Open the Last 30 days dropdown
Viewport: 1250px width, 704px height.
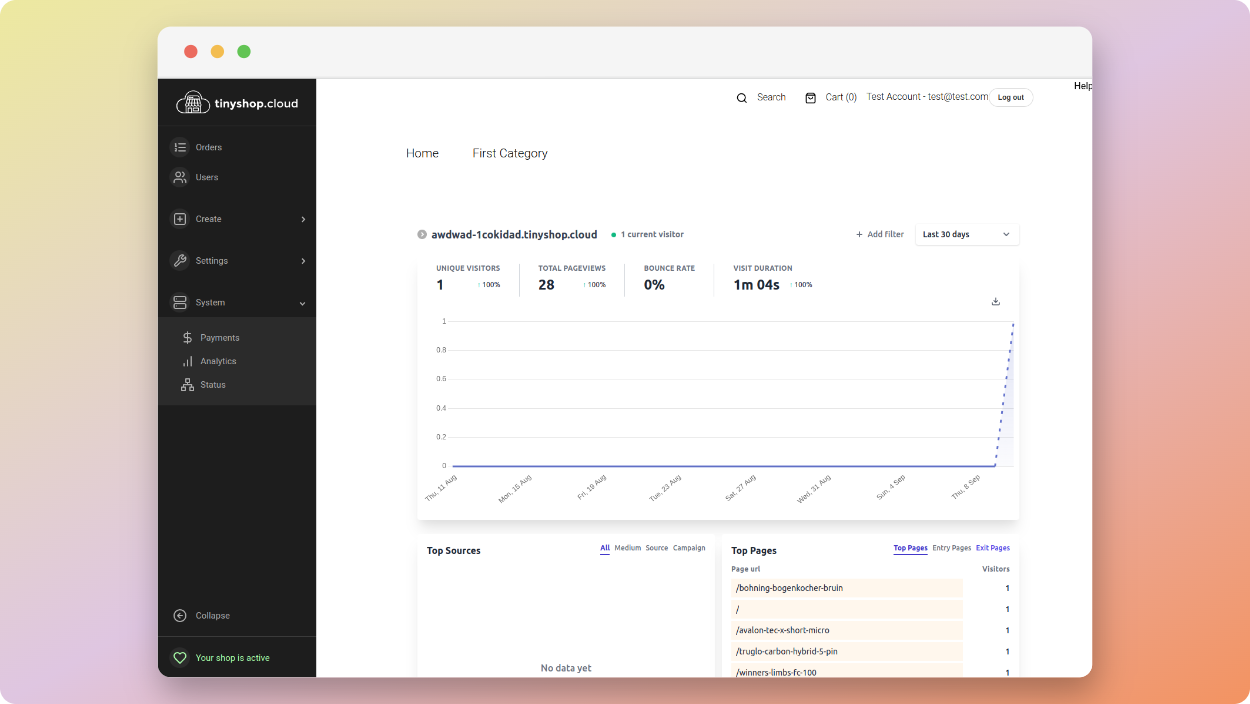(966, 234)
